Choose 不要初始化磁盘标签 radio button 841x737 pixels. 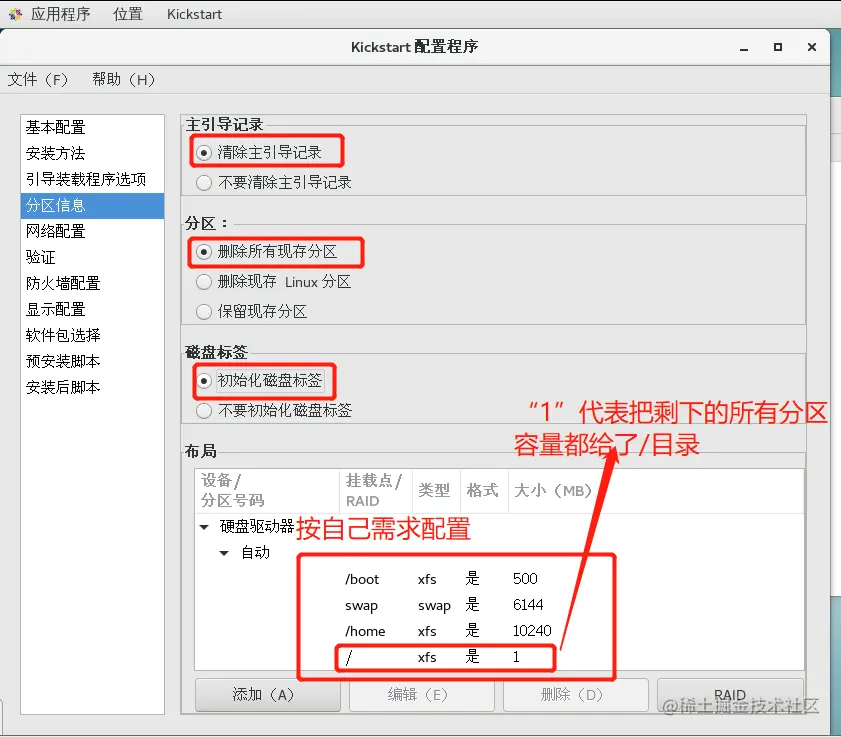pos(204,411)
